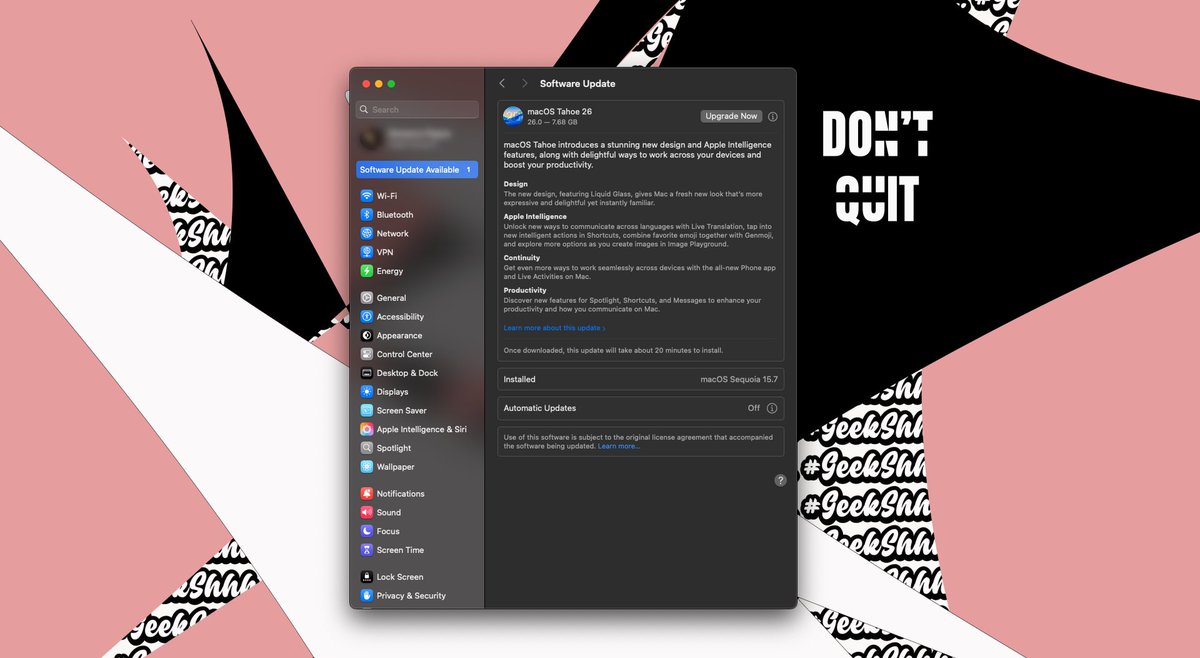Select the General gear icon
This screenshot has width=1200, height=658.
tap(367, 298)
